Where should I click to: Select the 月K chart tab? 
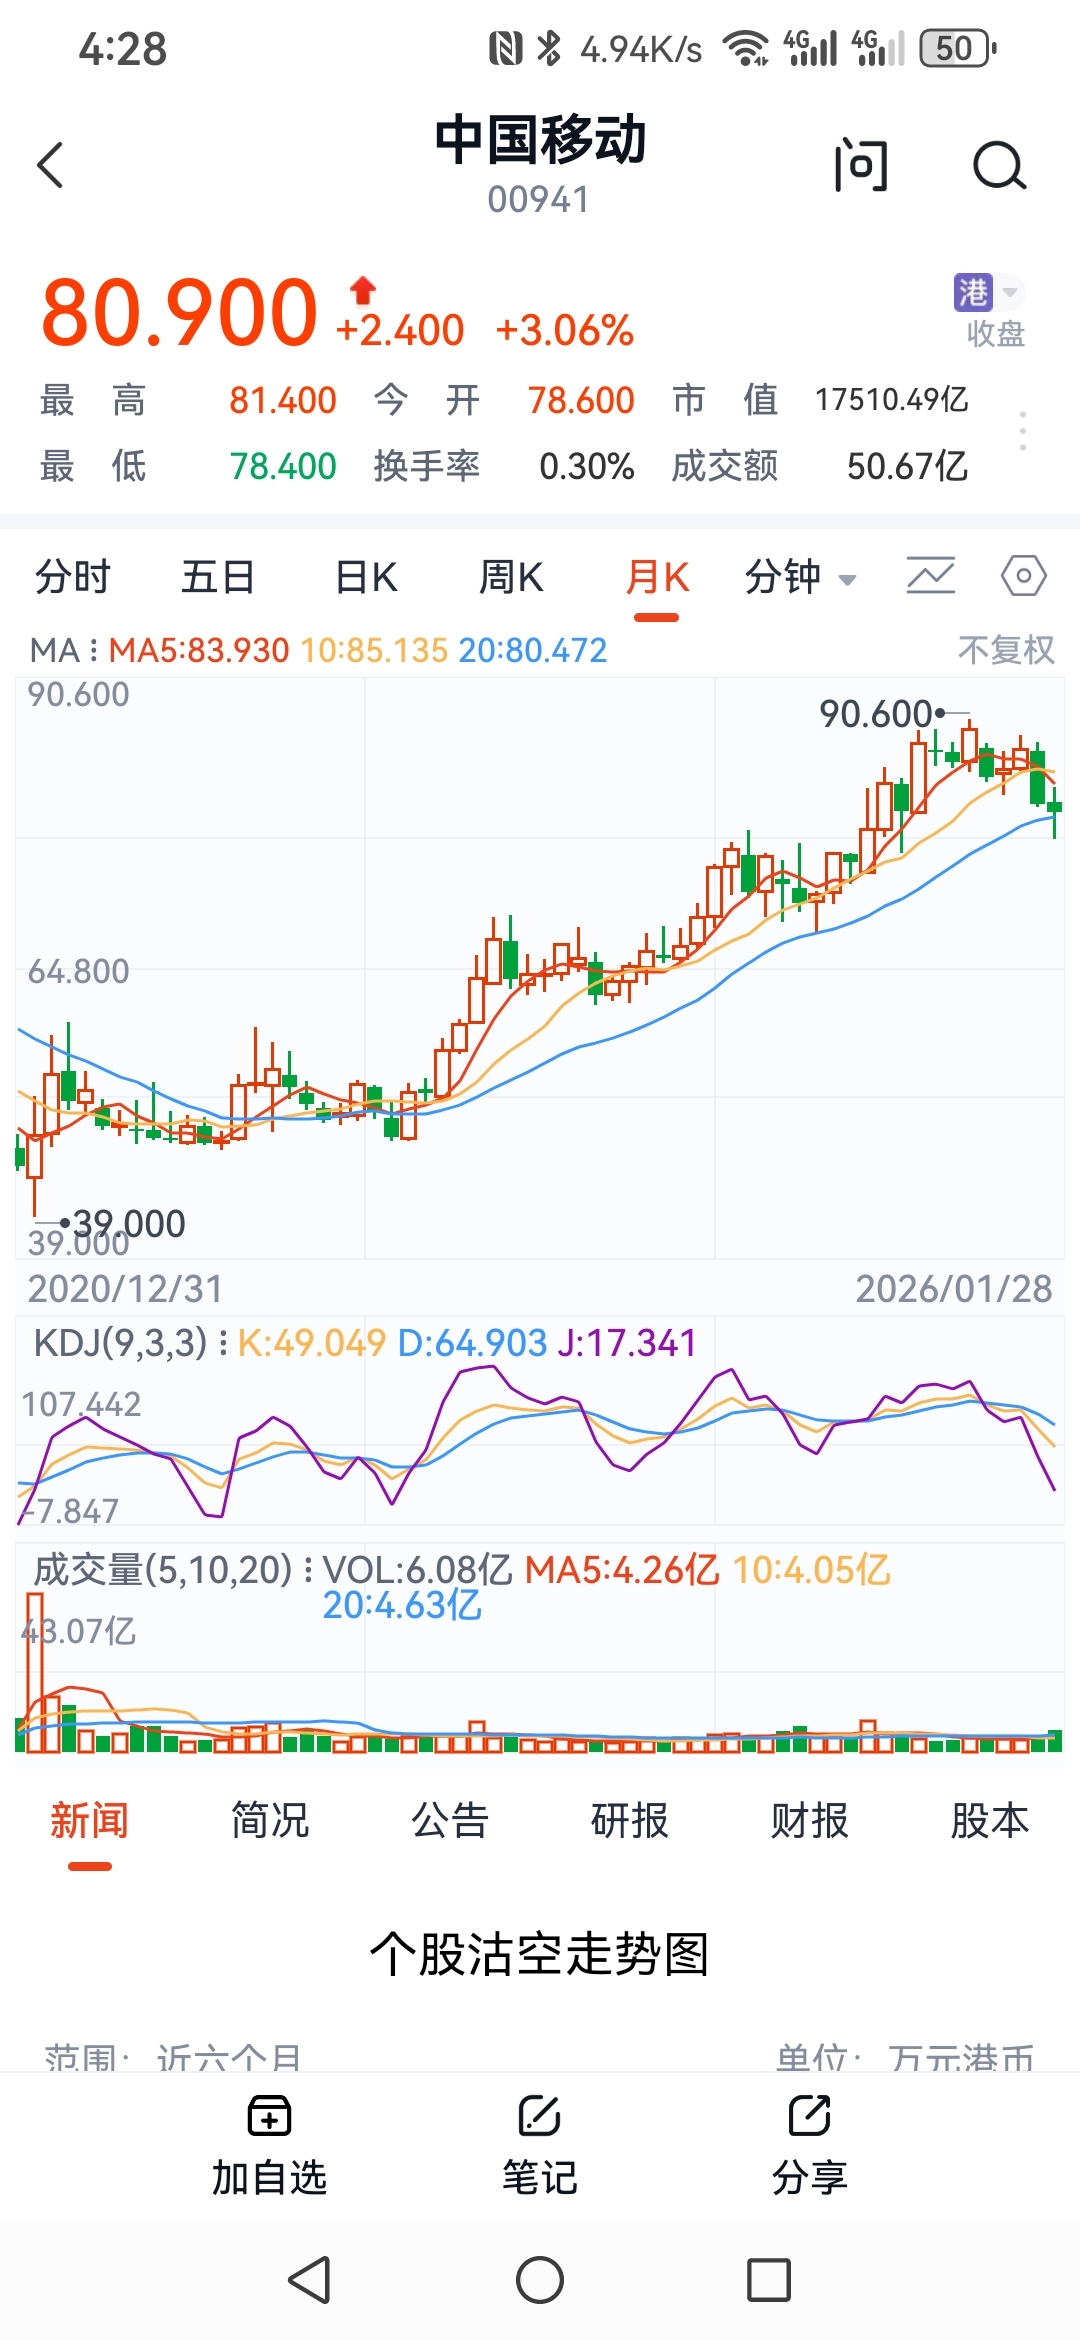tap(657, 577)
